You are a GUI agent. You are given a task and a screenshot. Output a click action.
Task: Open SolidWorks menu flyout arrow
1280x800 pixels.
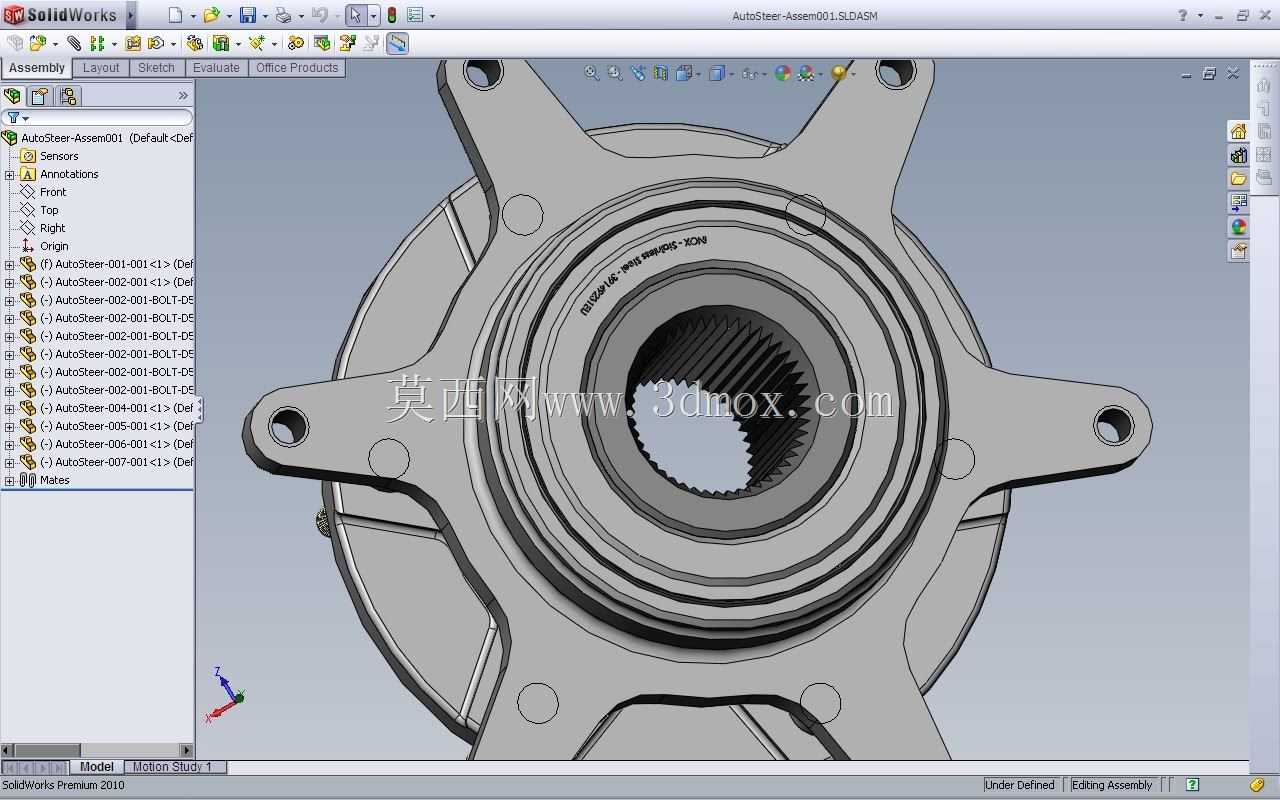[x=131, y=15]
